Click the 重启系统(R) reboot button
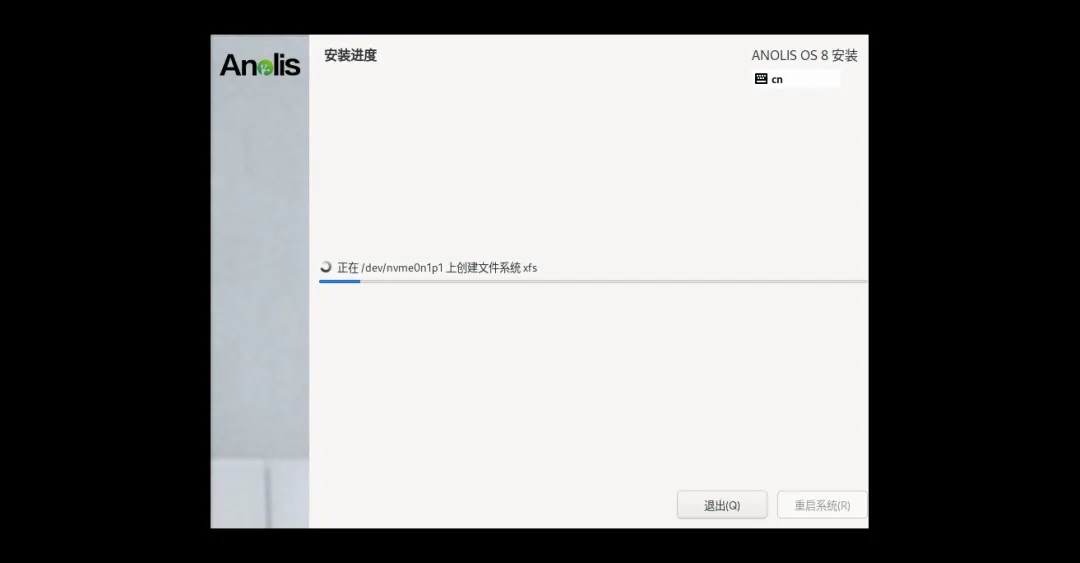The image size is (1080, 563). click(x=822, y=505)
